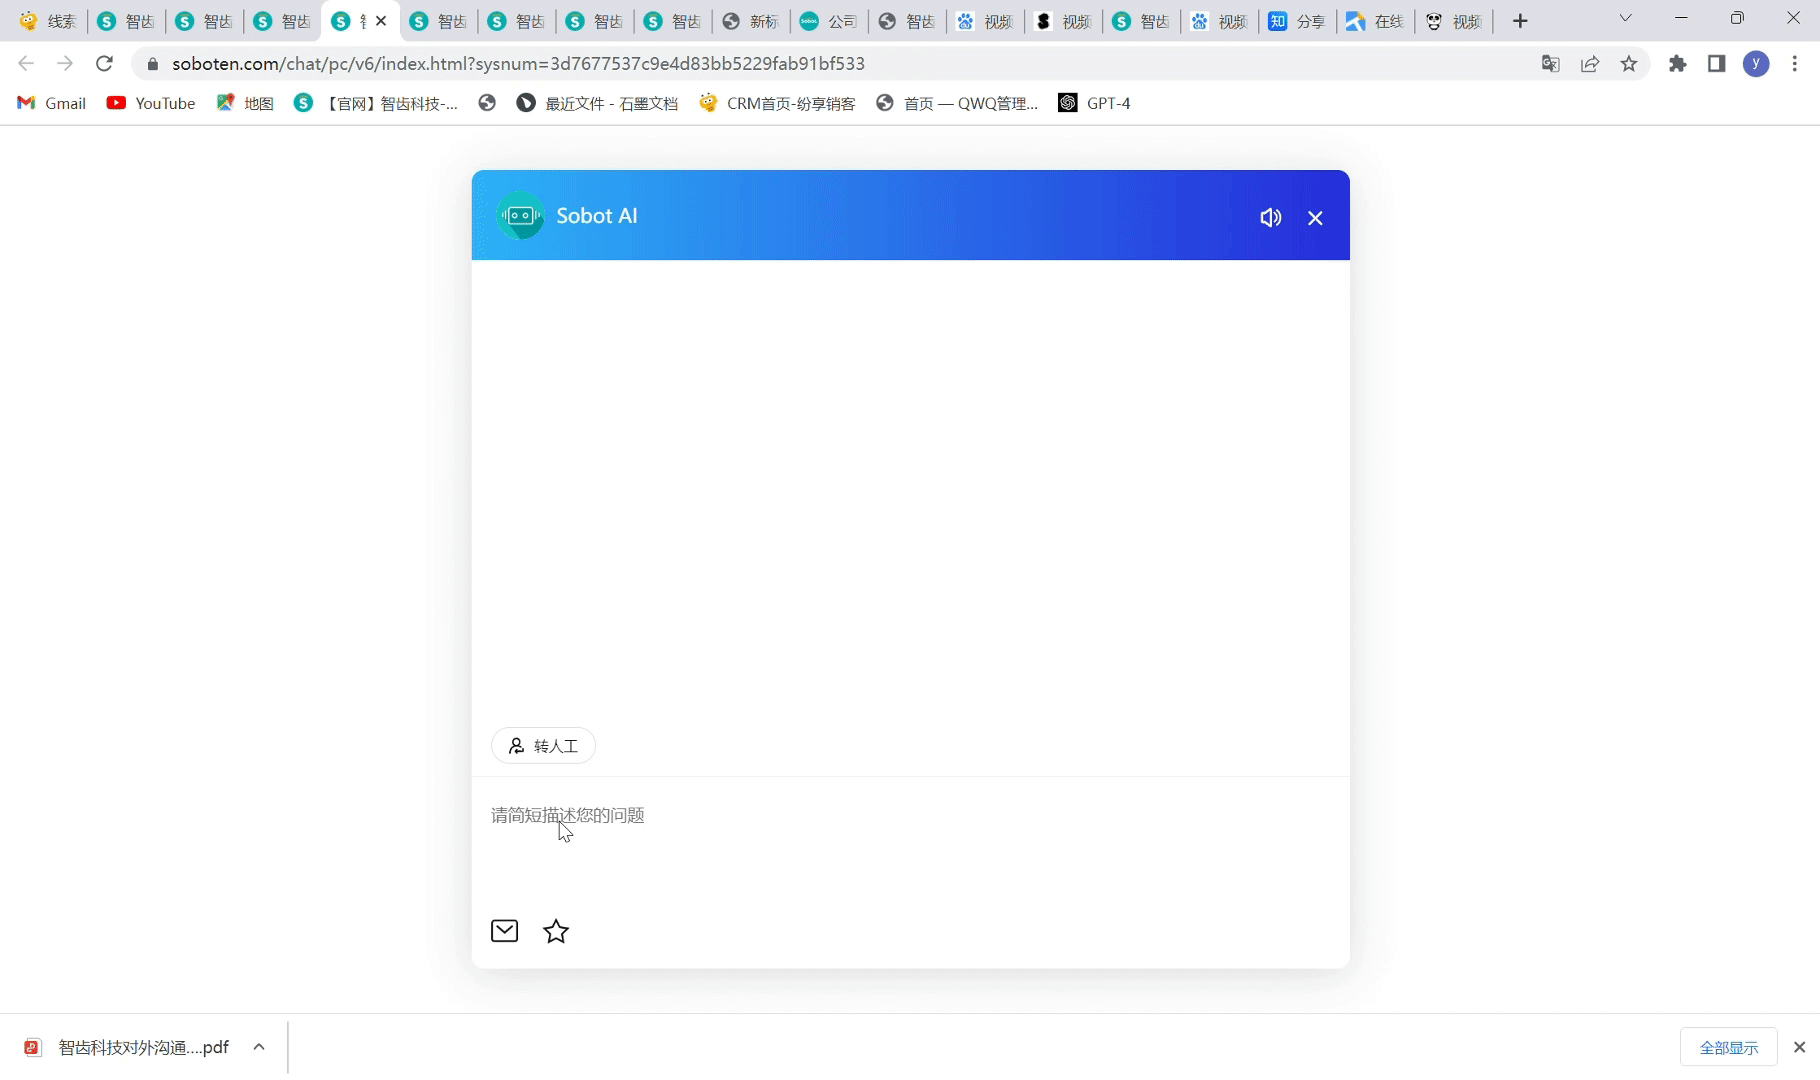Reload the current page
Viewport: 1820px width, 1080px height.
tap(104, 64)
